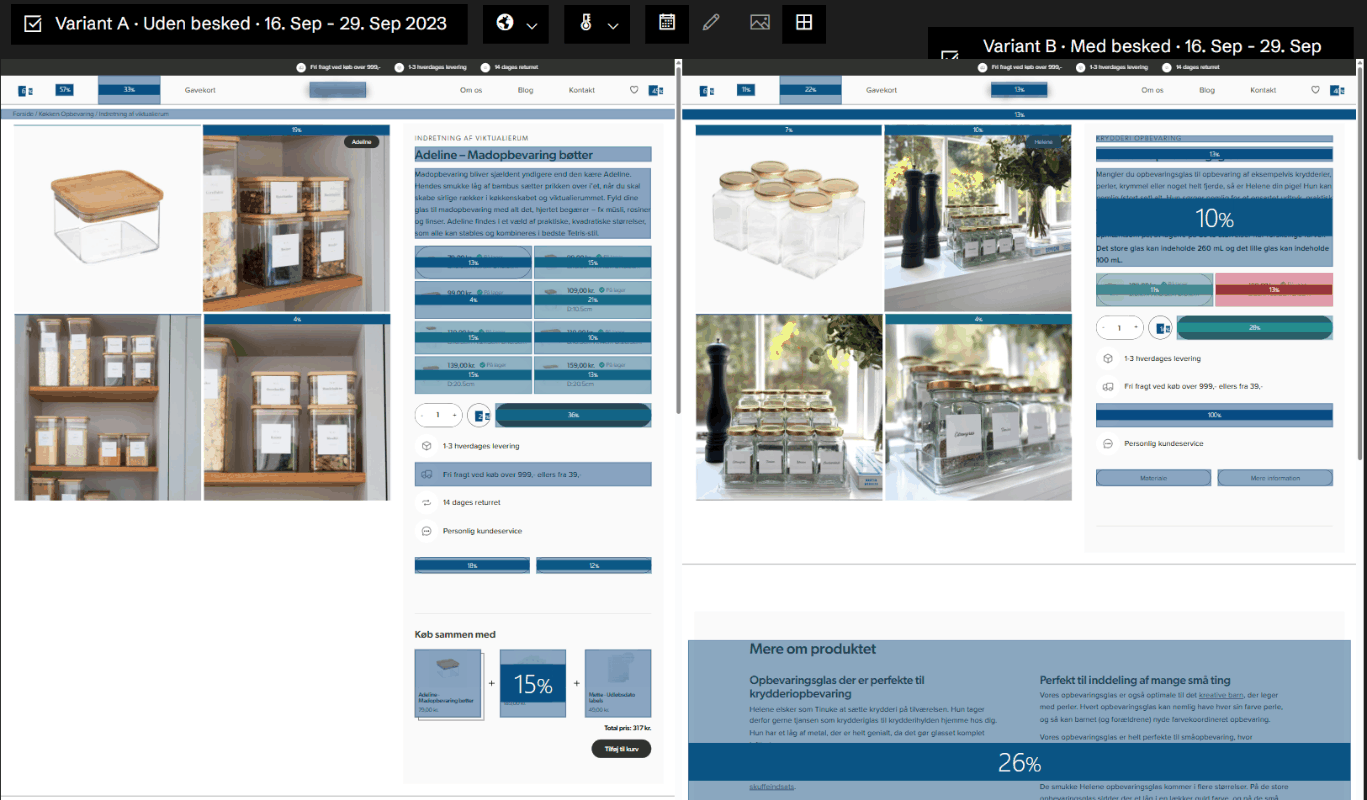The image size is (1367, 800).
Task: Select Blog in Variant A menu
Action: click(526, 90)
